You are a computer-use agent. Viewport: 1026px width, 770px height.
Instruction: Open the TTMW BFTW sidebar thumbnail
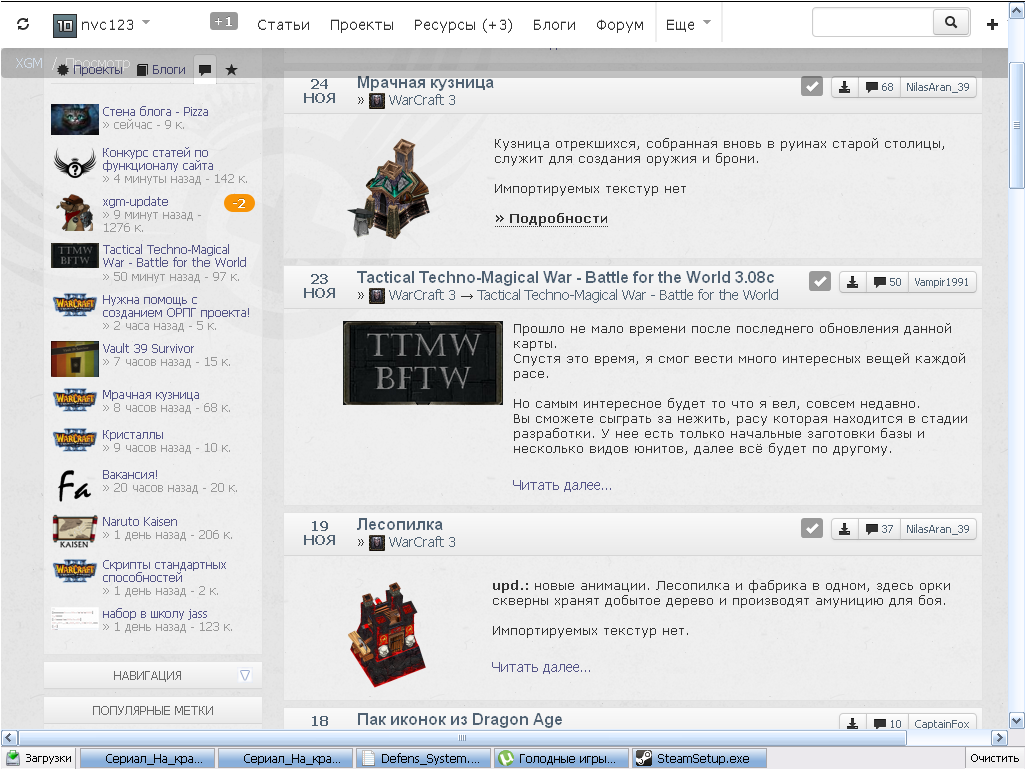(x=75, y=255)
